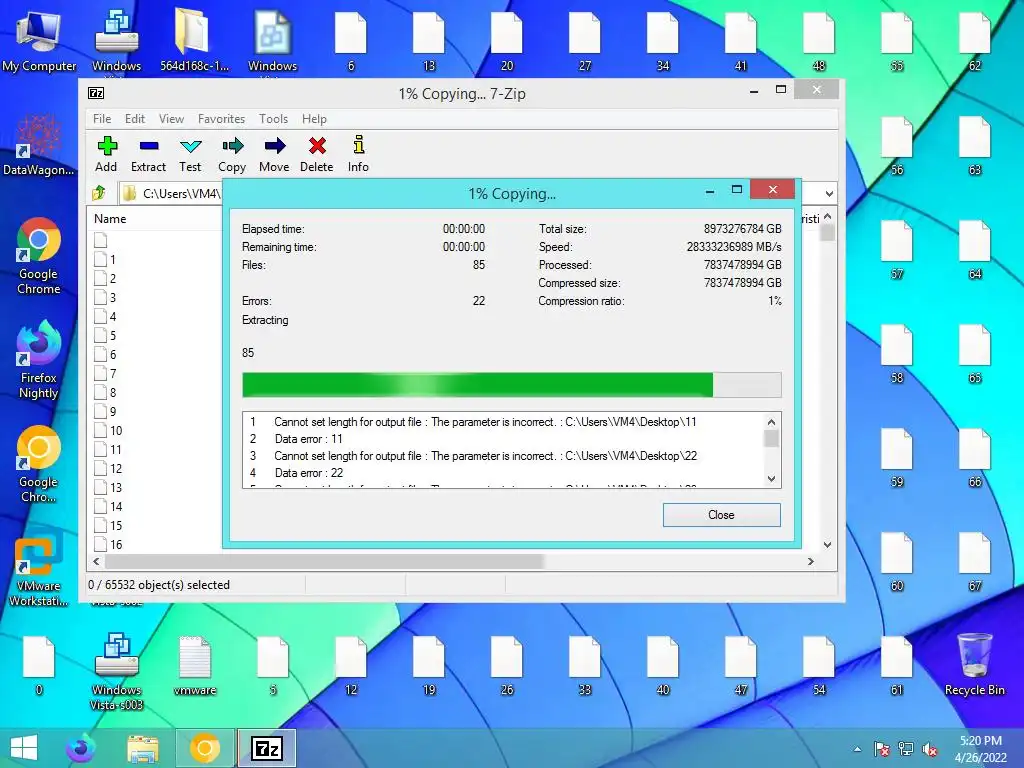Viewport: 1024px width, 768px height.
Task: Click the '0 / 65532 object(s) selected' status
Action: pyautogui.click(x=159, y=584)
